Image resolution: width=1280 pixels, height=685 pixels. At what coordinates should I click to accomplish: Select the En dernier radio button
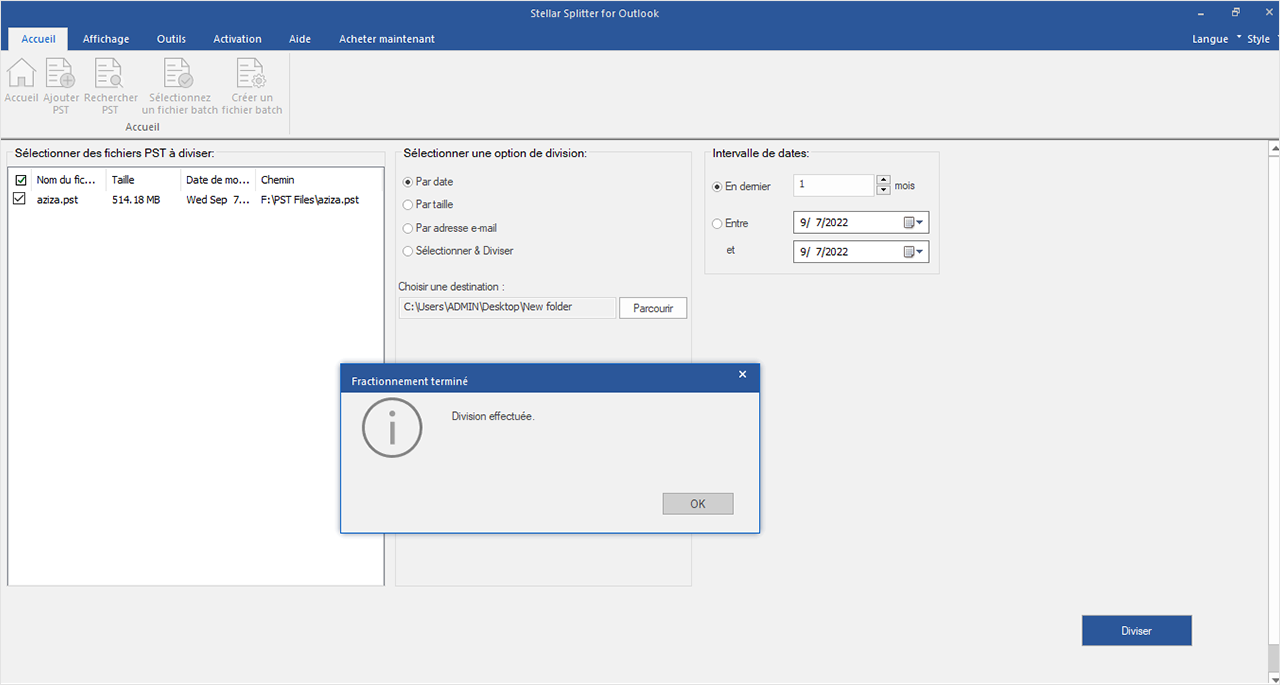click(717, 187)
